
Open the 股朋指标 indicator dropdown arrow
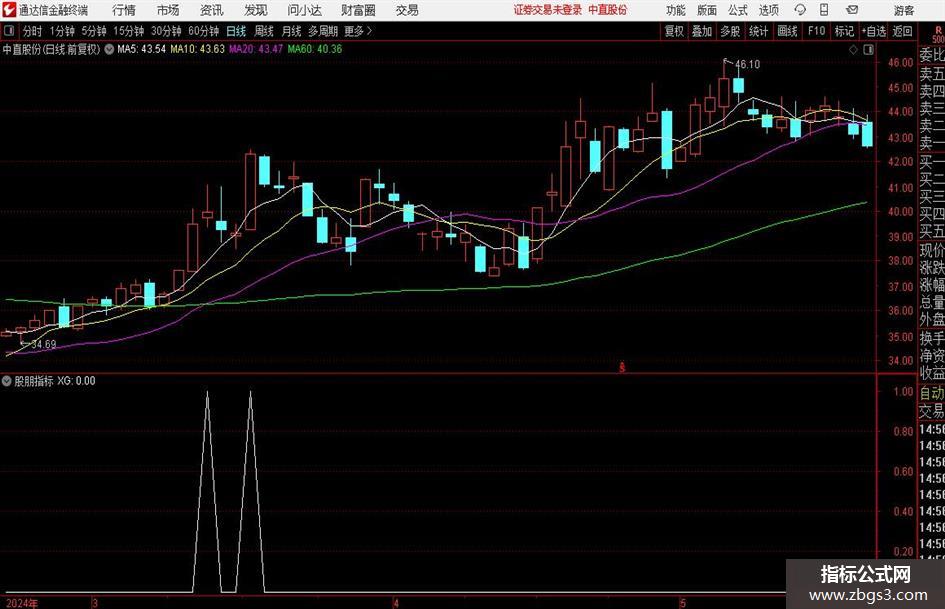[x=7, y=380]
